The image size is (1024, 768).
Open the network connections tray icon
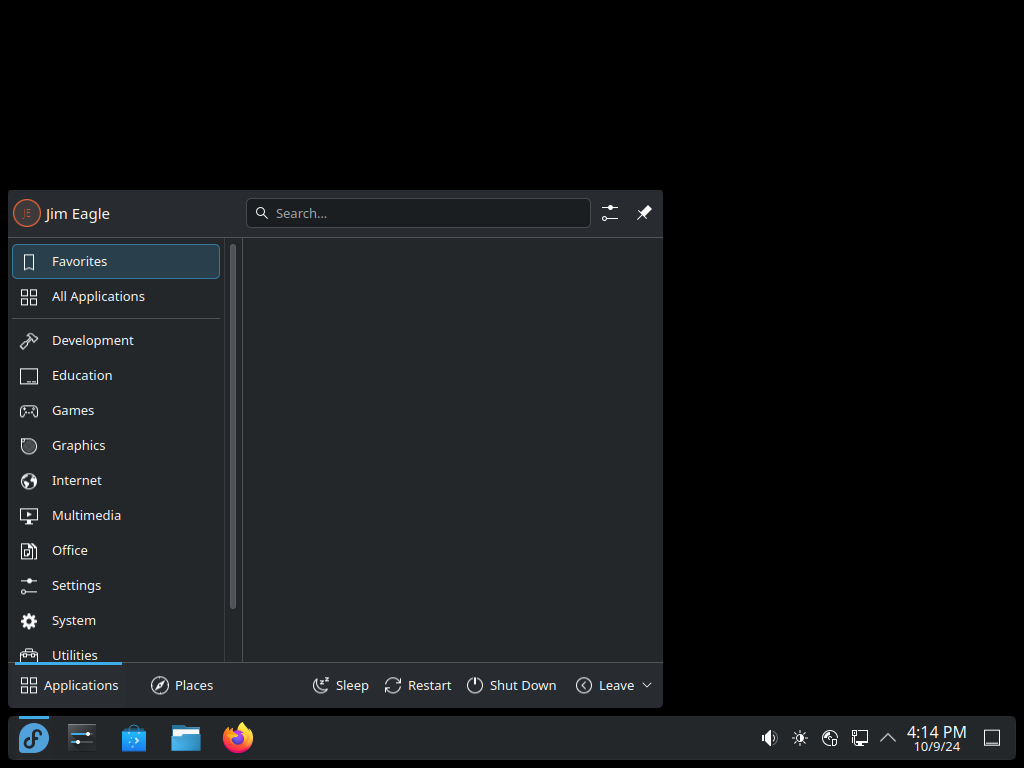pyautogui.click(x=860, y=738)
